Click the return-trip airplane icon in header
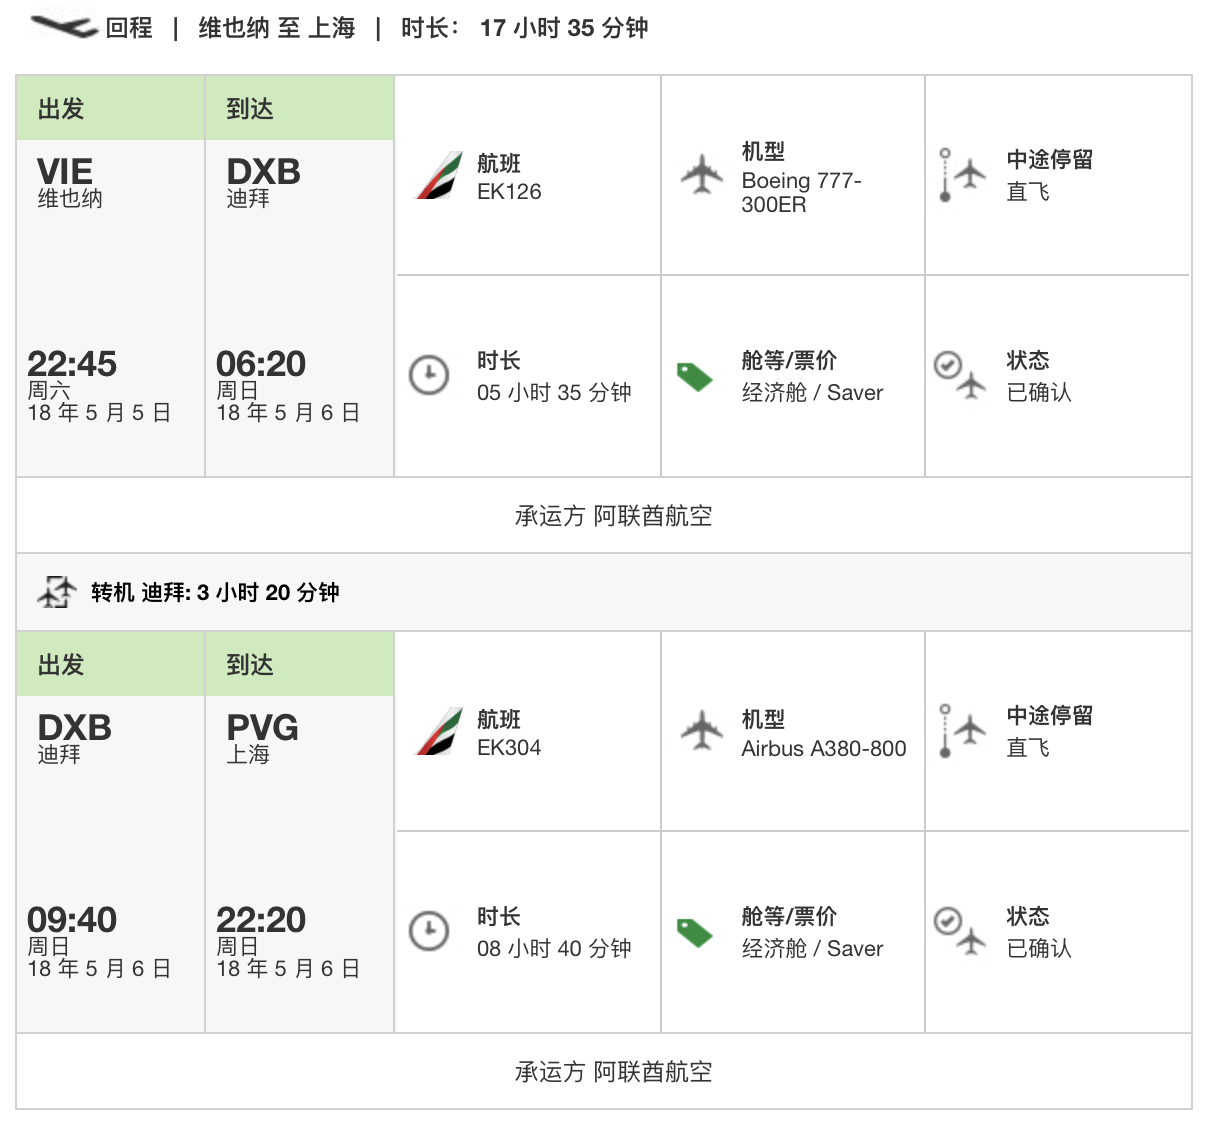1216x1126 pixels. (62, 26)
